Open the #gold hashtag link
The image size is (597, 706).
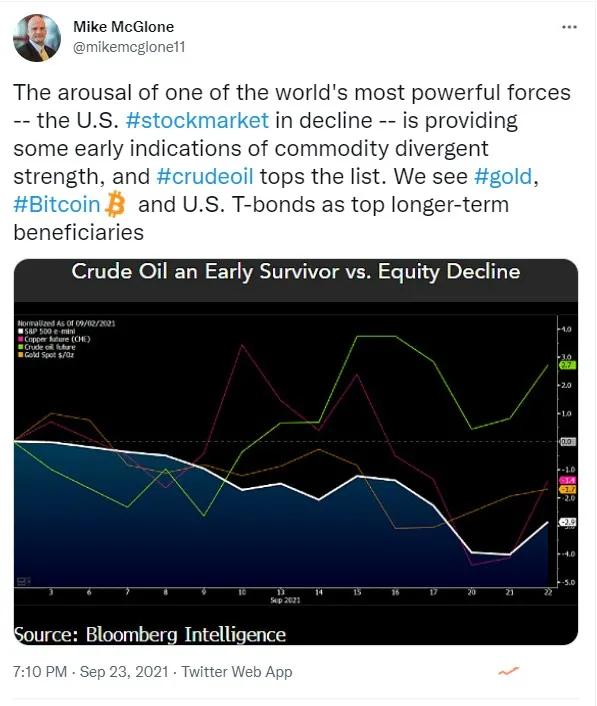click(x=503, y=176)
